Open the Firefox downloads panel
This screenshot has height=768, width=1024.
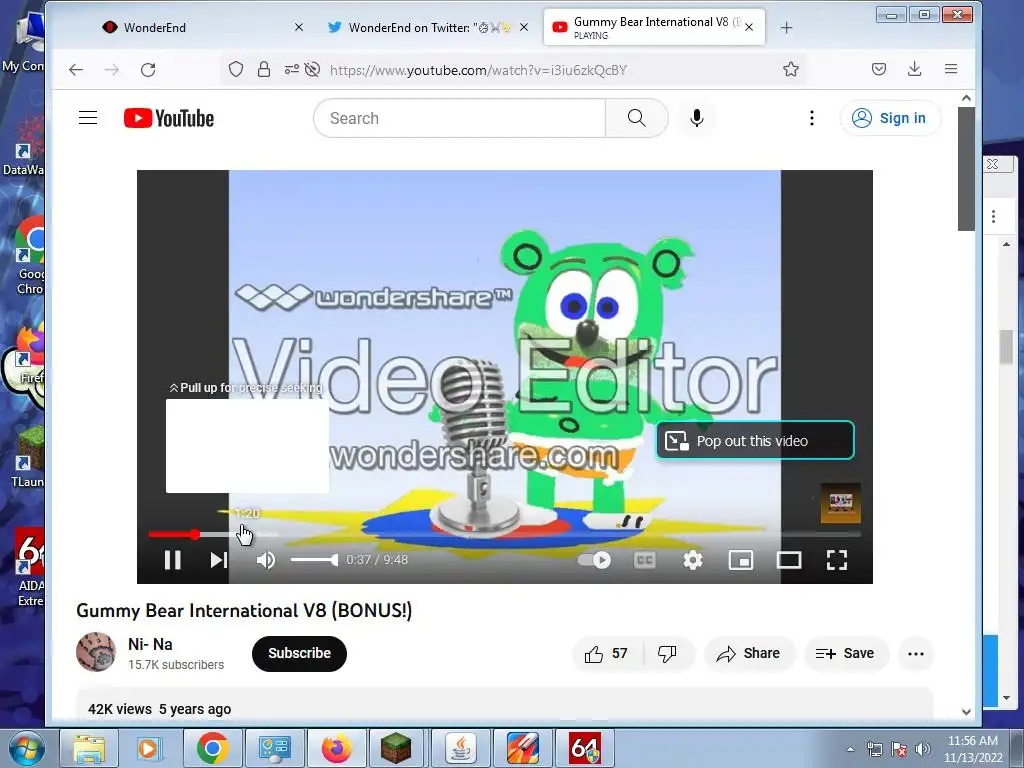[915, 69]
